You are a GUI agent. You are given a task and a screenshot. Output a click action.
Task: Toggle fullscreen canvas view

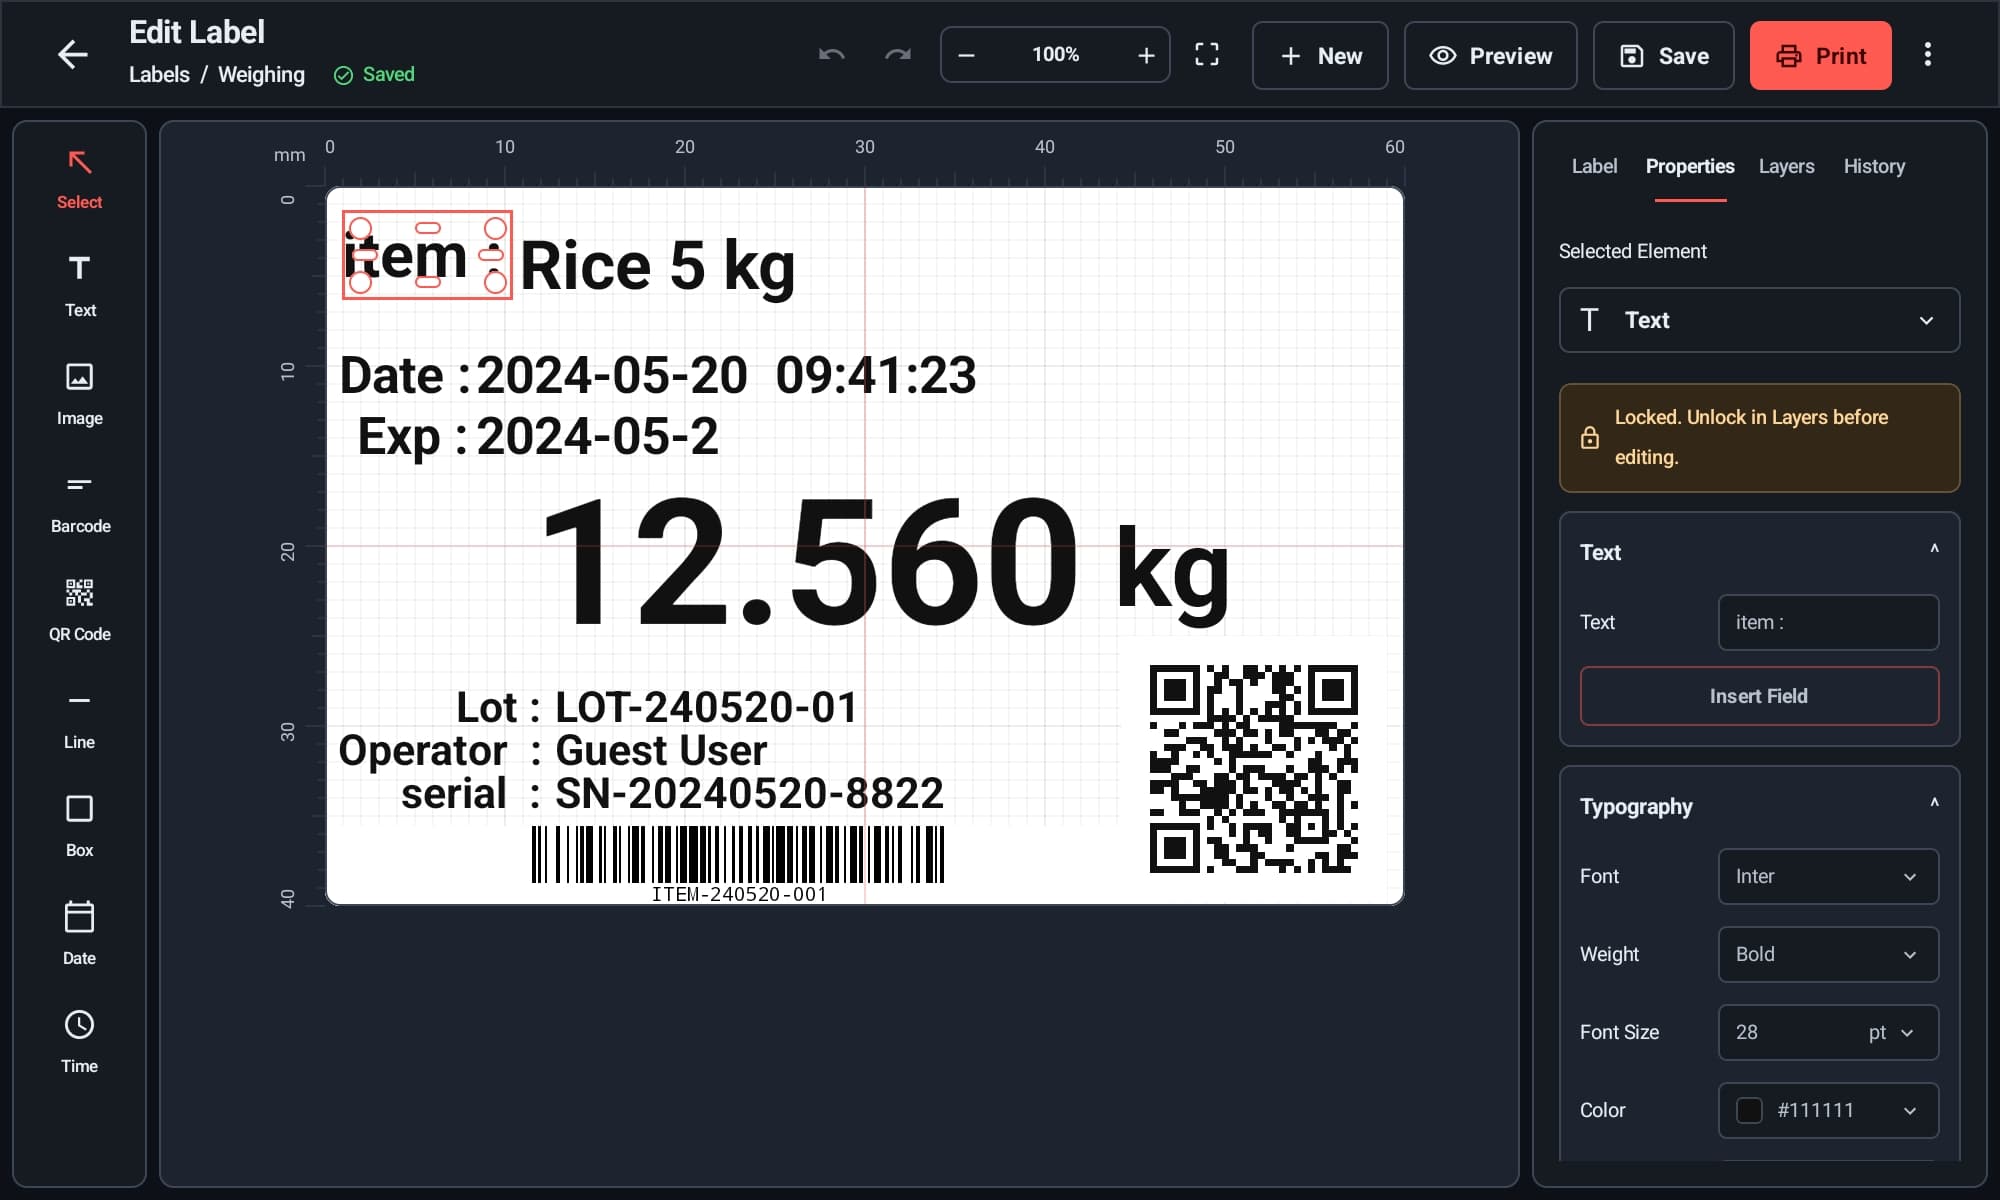(x=1207, y=55)
